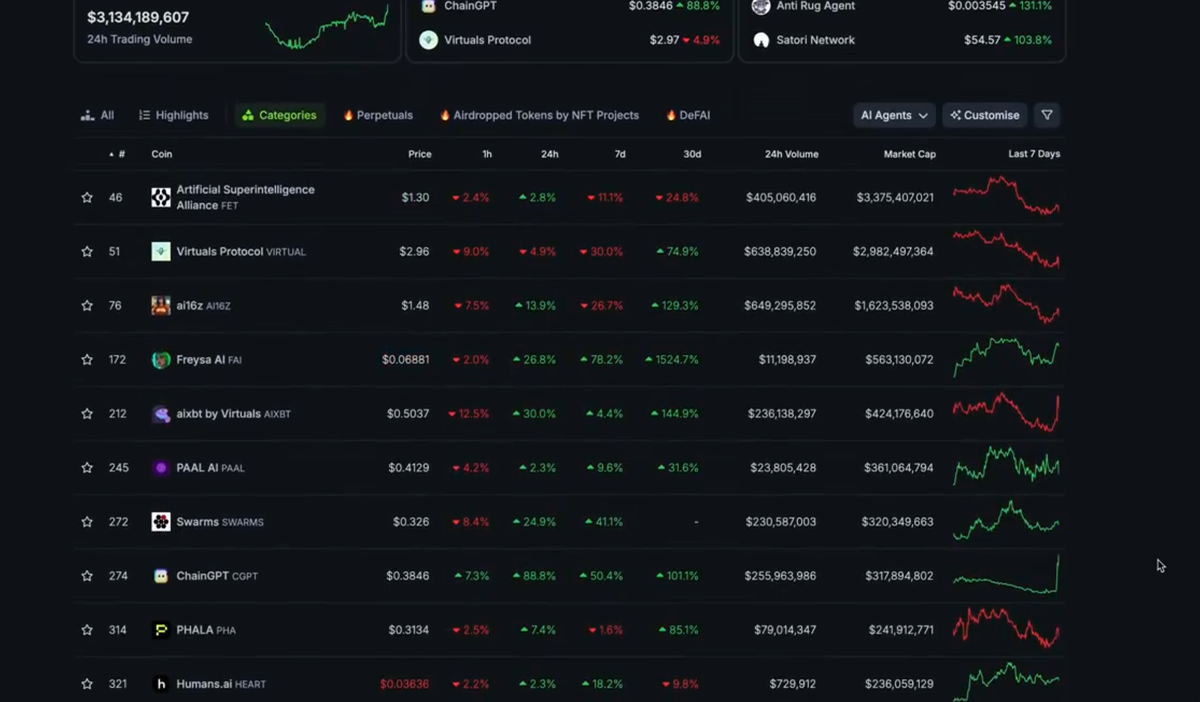Image resolution: width=1200 pixels, height=702 pixels.
Task: Click the Virtuals Protocol trending card icon
Action: (428, 40)
